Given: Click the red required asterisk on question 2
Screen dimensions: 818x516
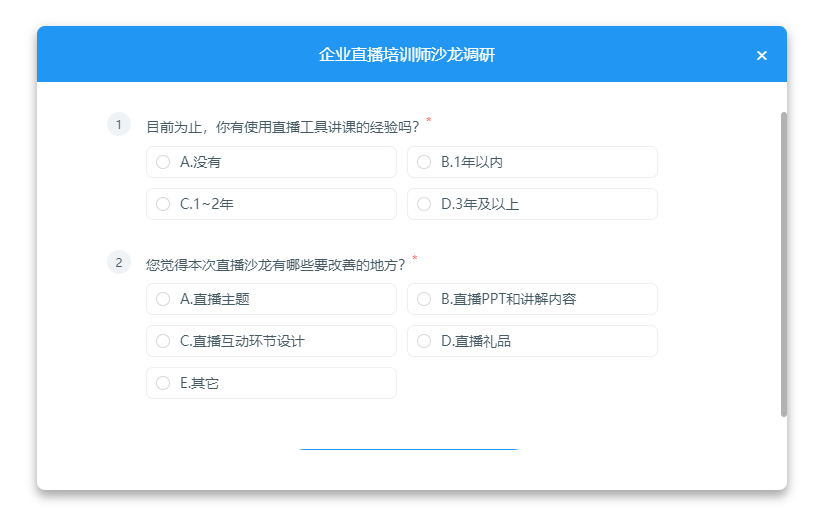Looking at the screenshot, I should (x=415, y=259).
